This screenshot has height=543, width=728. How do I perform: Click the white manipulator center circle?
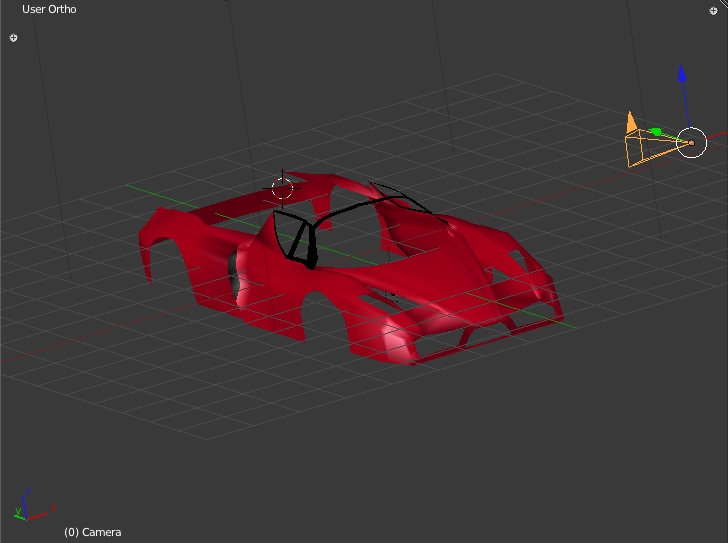(691, 142)
